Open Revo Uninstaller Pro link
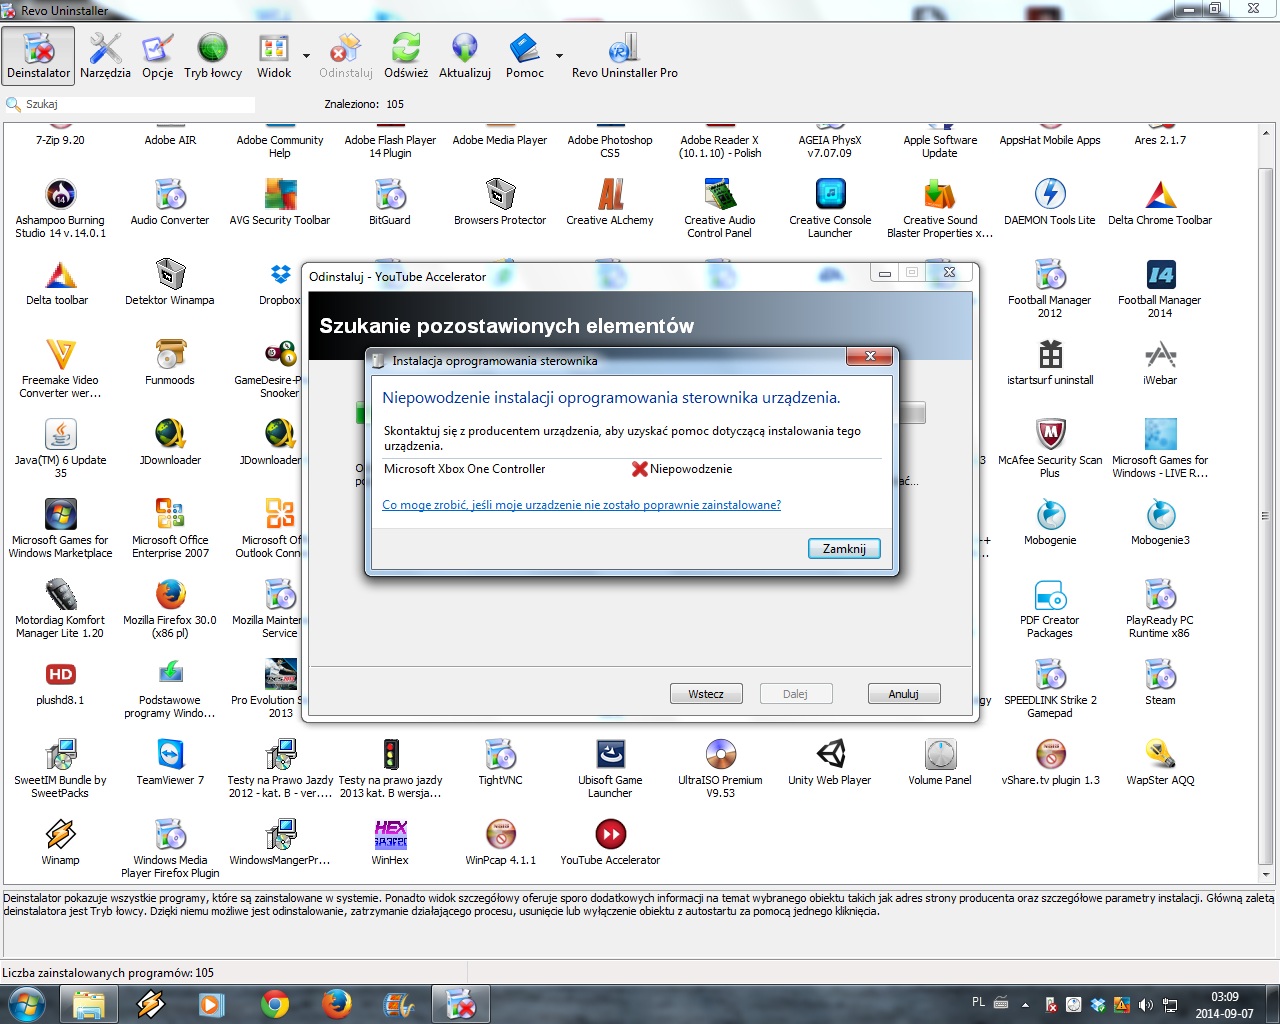Viewport: 1280px width, 1024px height. [625, 55]
